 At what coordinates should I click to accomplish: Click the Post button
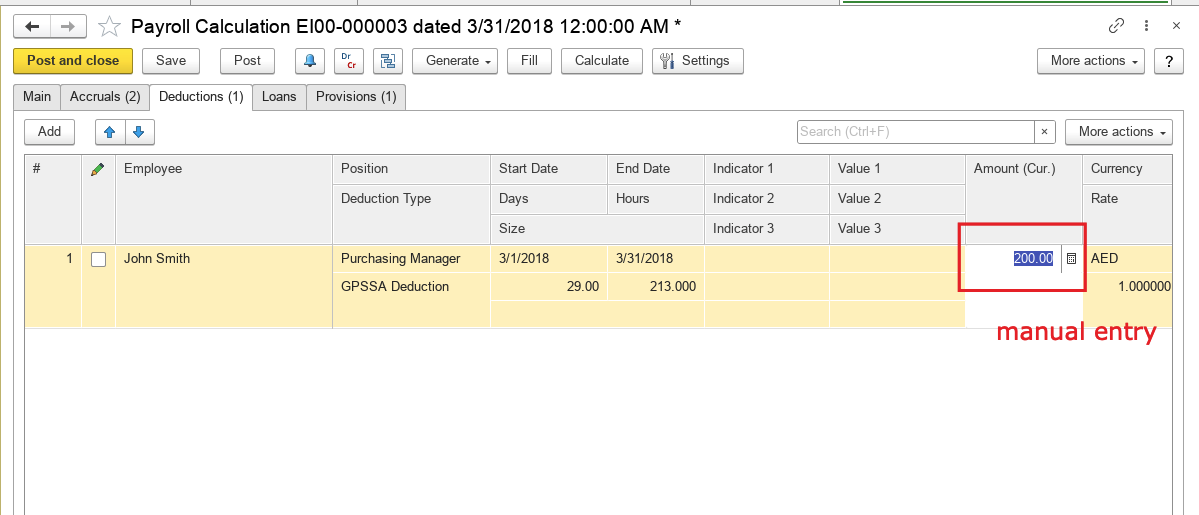coord(248,61)
